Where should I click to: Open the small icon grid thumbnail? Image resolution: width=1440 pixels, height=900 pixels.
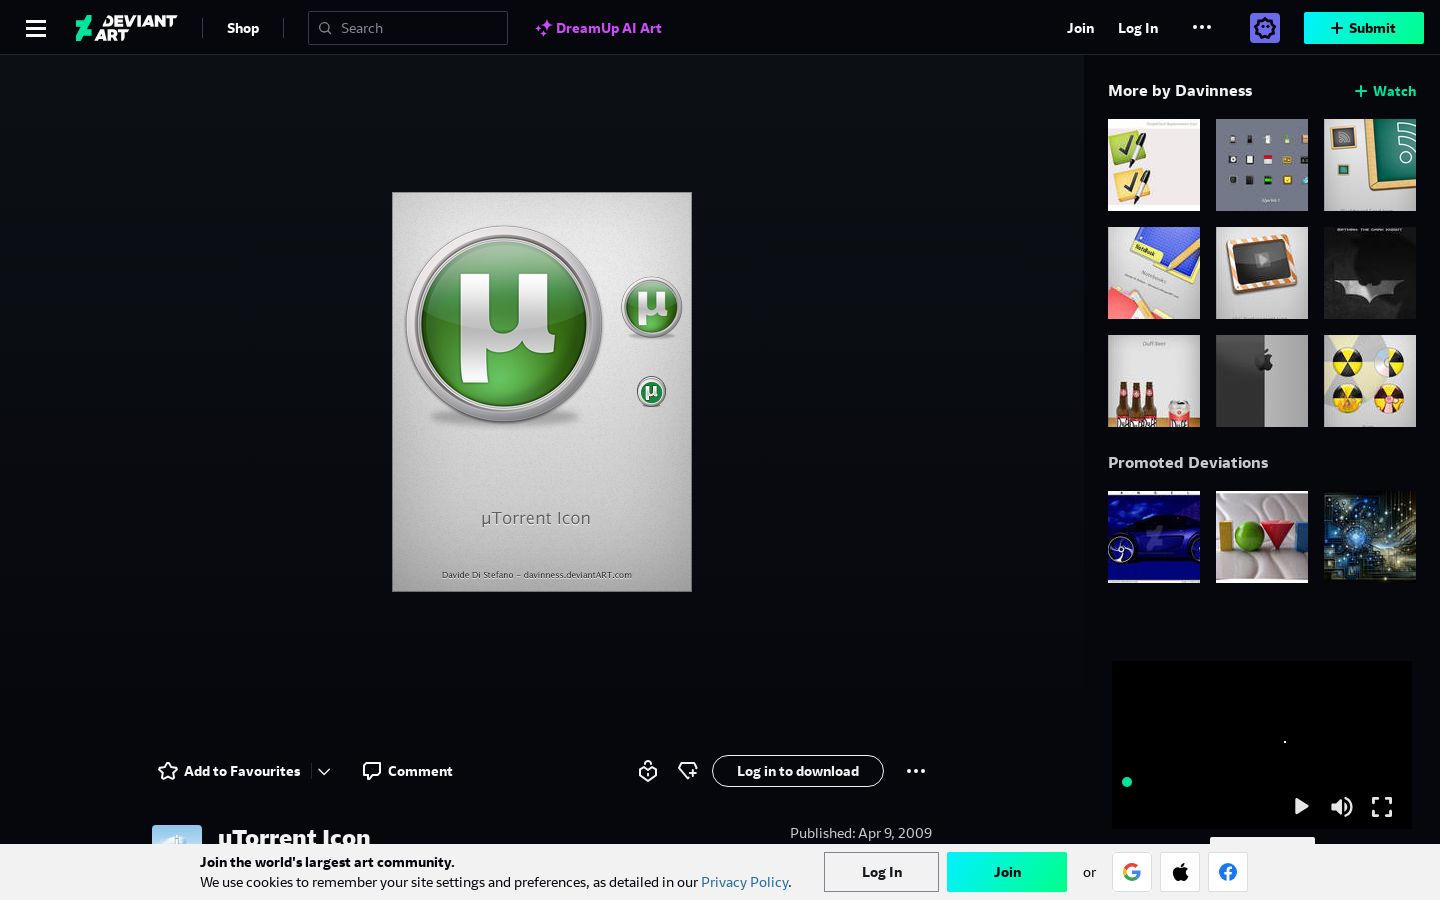(x=1262, y=165)
